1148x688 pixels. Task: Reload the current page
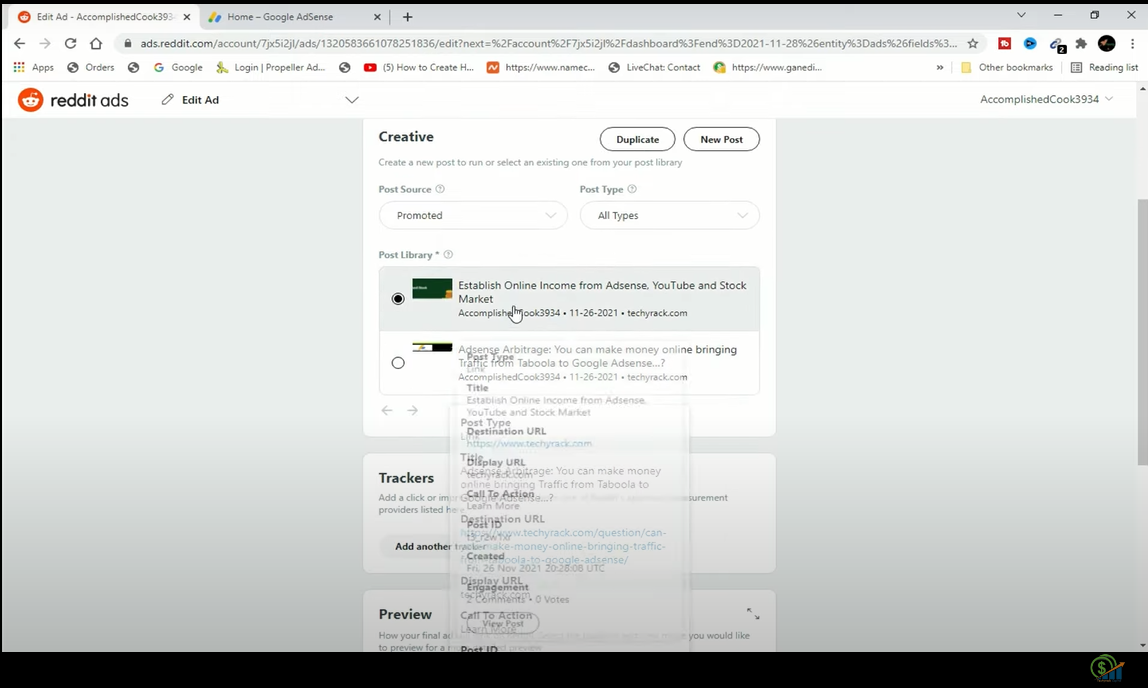click(x=70, y=43)
